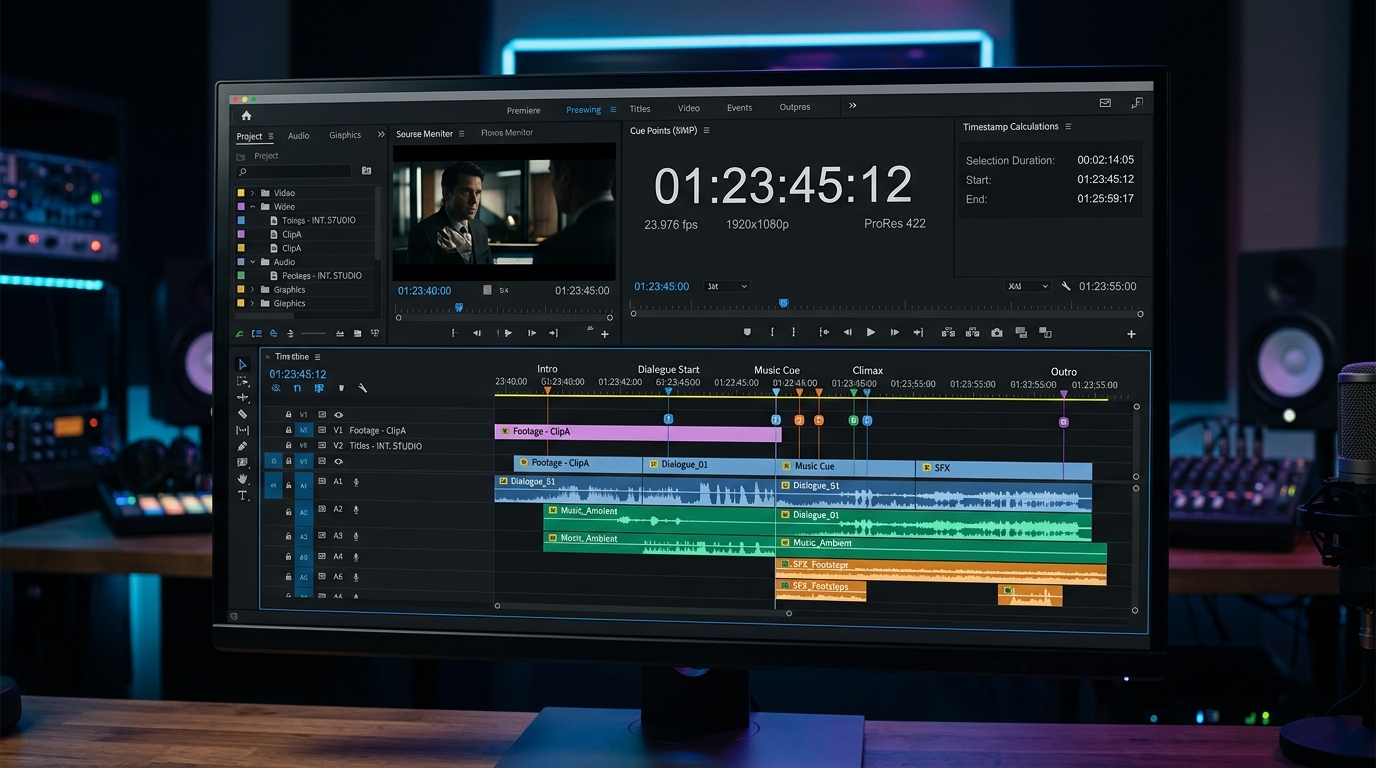The image size is (1376, 768).
Task: Open zoom level dropdown in Cue Points monitor
Action: point(727,286)
